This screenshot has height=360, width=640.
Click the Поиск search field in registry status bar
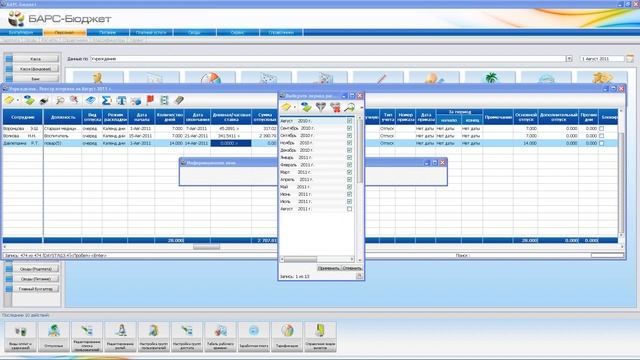[607, 256]
